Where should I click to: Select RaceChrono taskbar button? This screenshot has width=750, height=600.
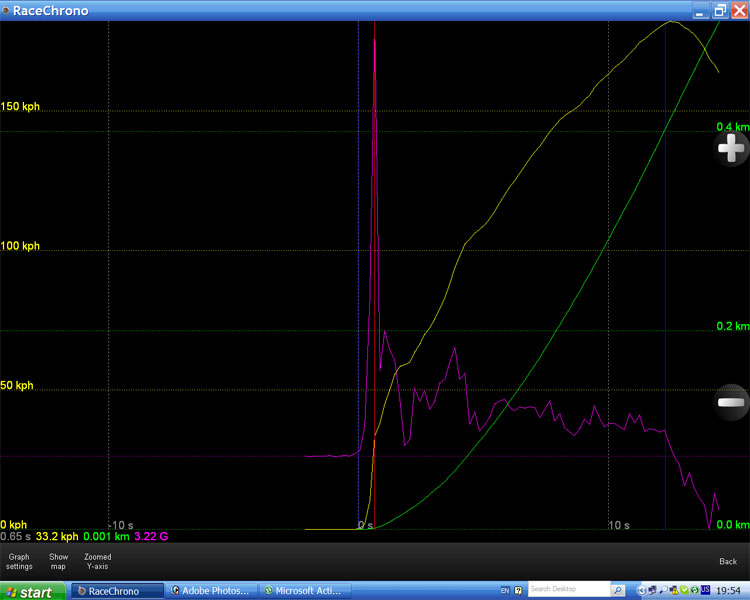coord(117,591)
